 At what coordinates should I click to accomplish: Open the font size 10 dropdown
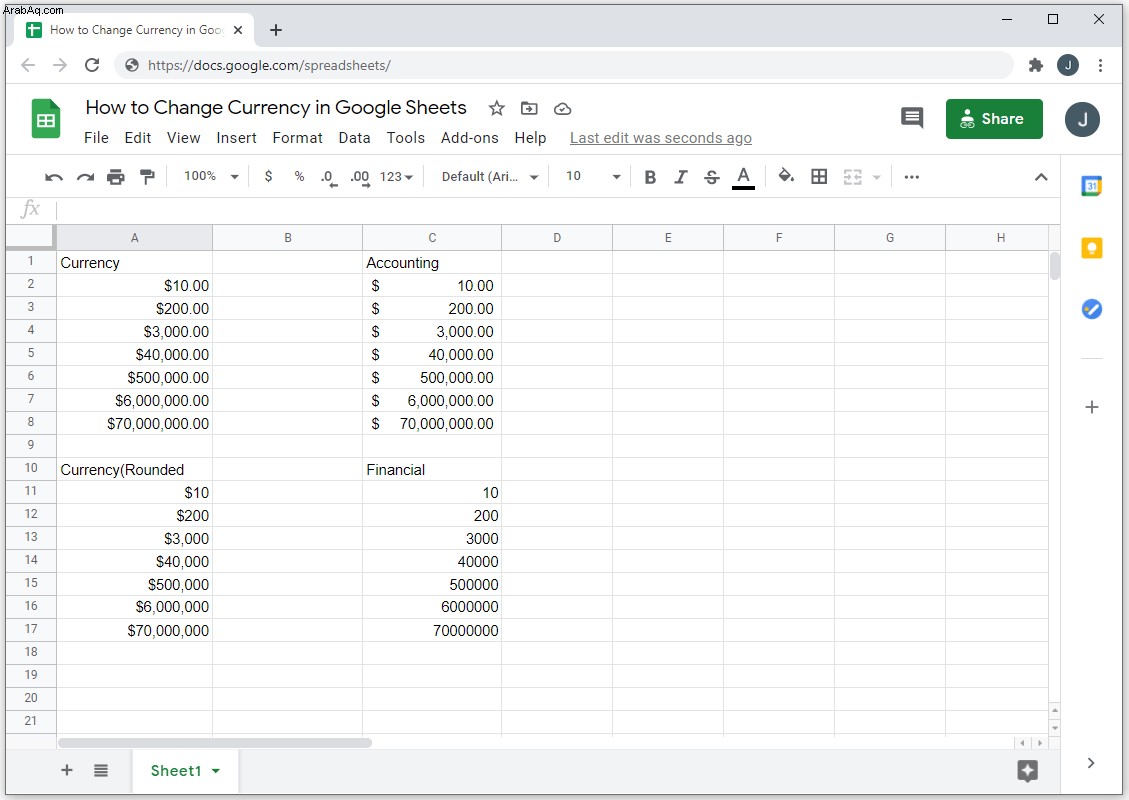(593, 176)
